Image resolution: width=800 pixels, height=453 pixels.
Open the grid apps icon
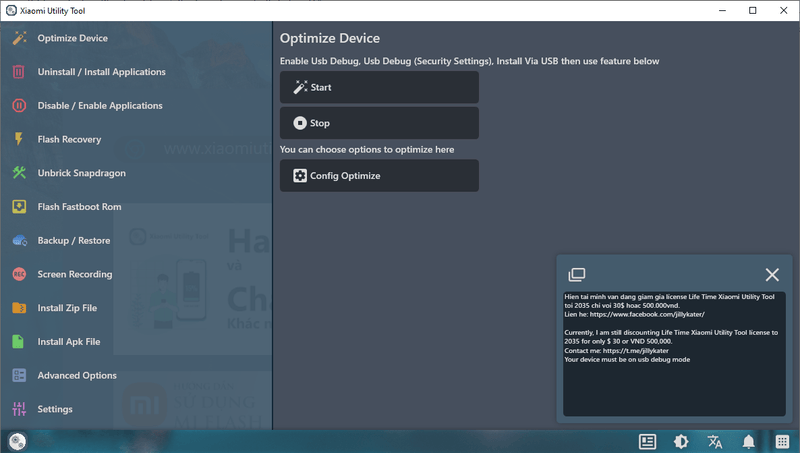point(782,441)
